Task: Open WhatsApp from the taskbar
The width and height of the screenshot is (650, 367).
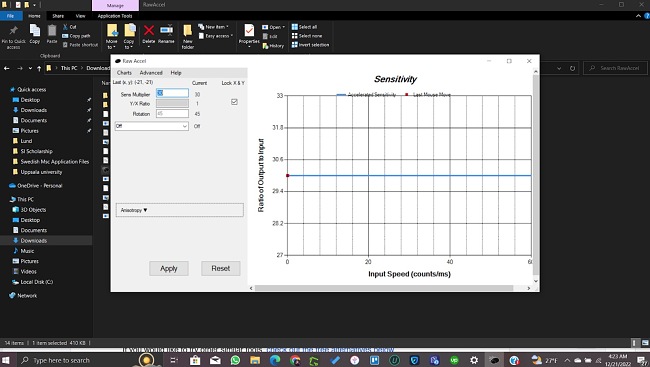Action: click(235, 360)
